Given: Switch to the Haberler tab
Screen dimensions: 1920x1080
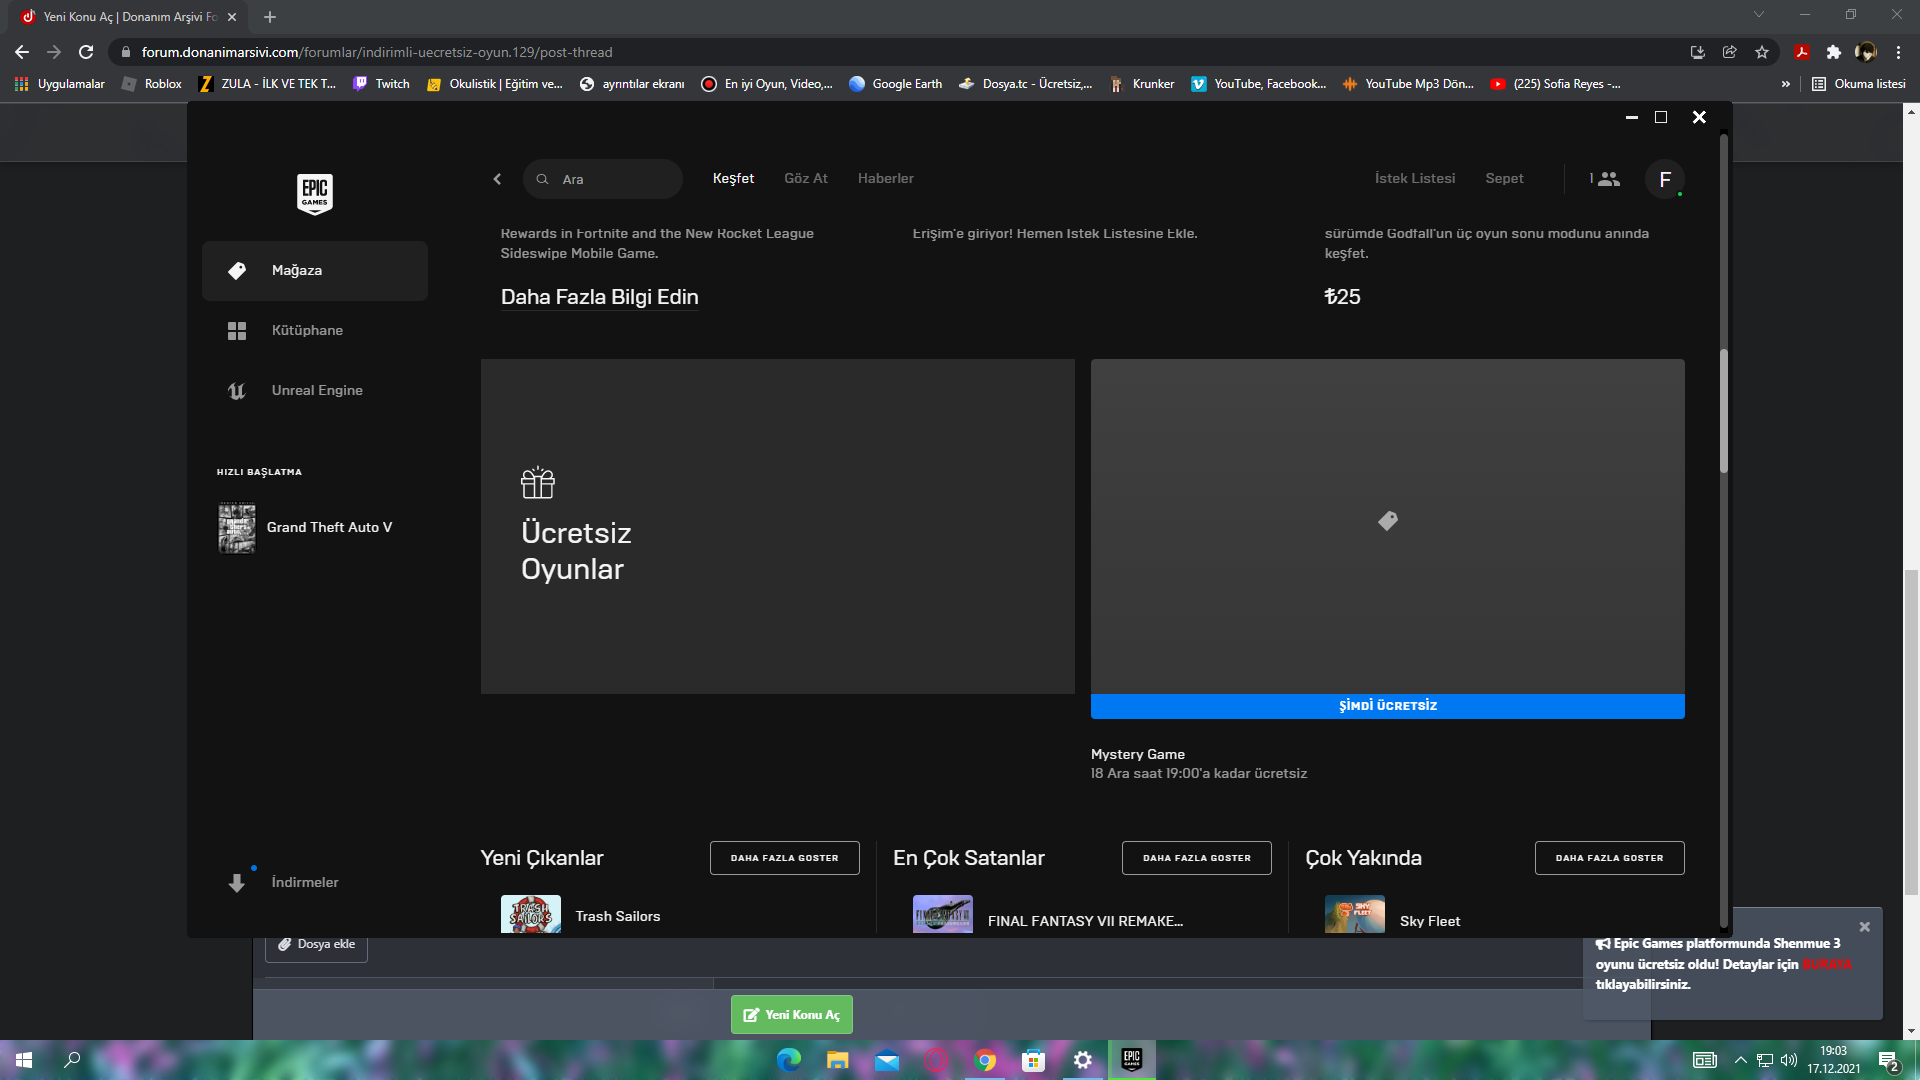Looking at the screenshot, I should point(885,179).
